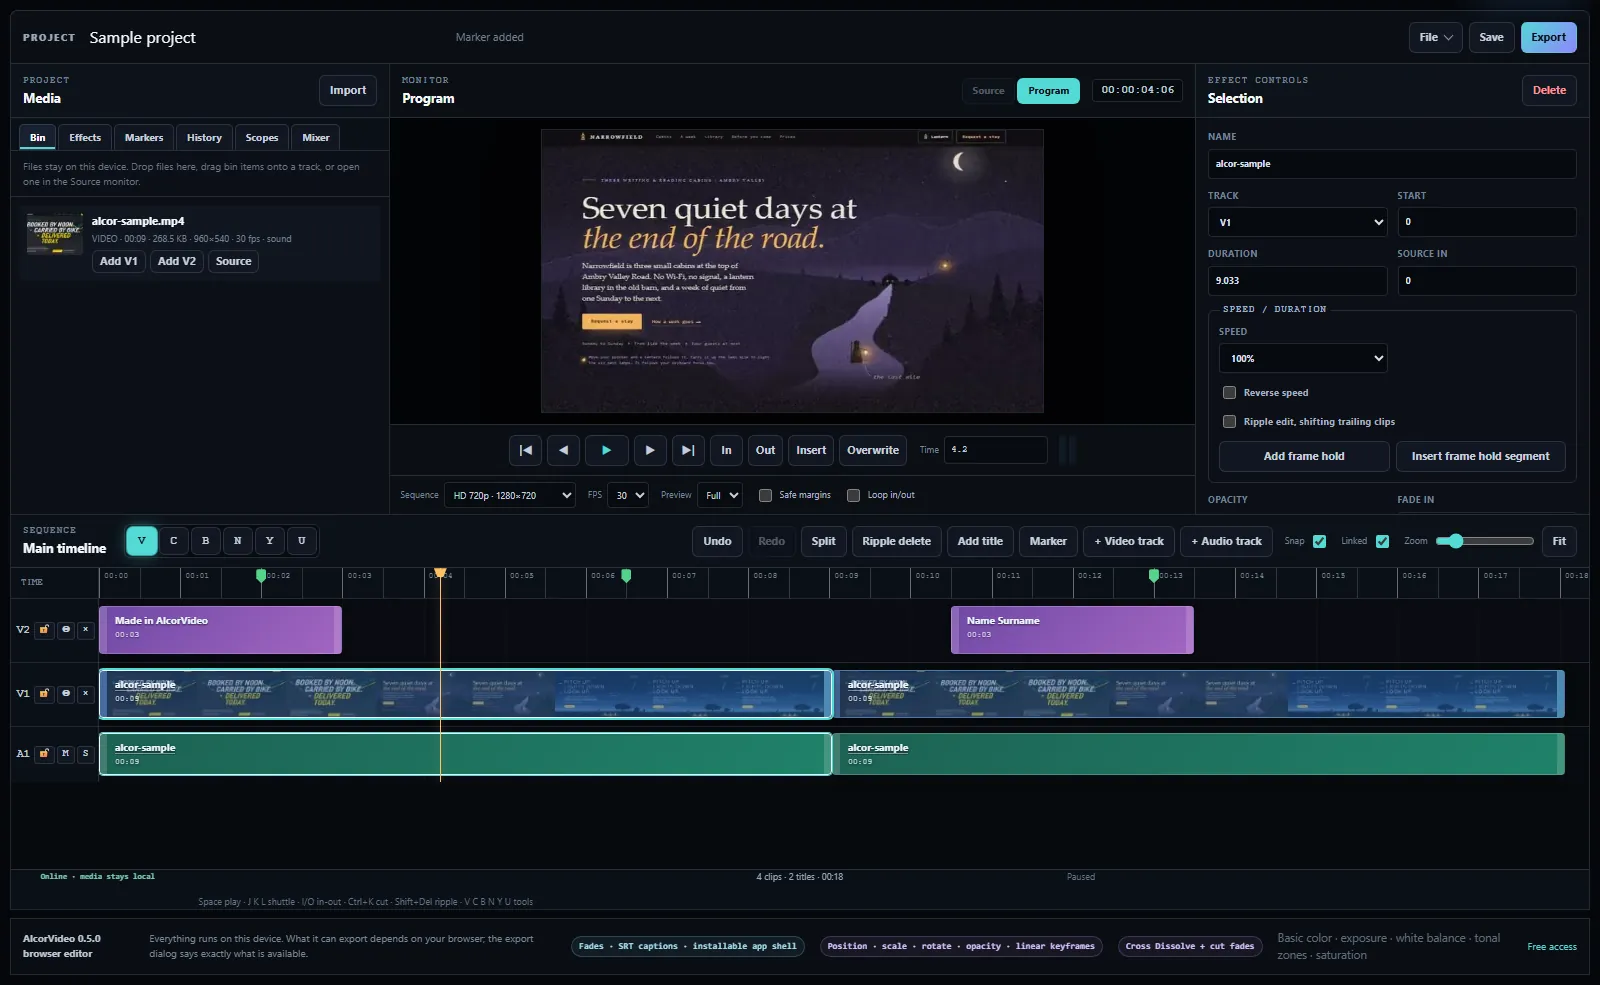Click the marker near 00:06 on ruler

(626, 575)
